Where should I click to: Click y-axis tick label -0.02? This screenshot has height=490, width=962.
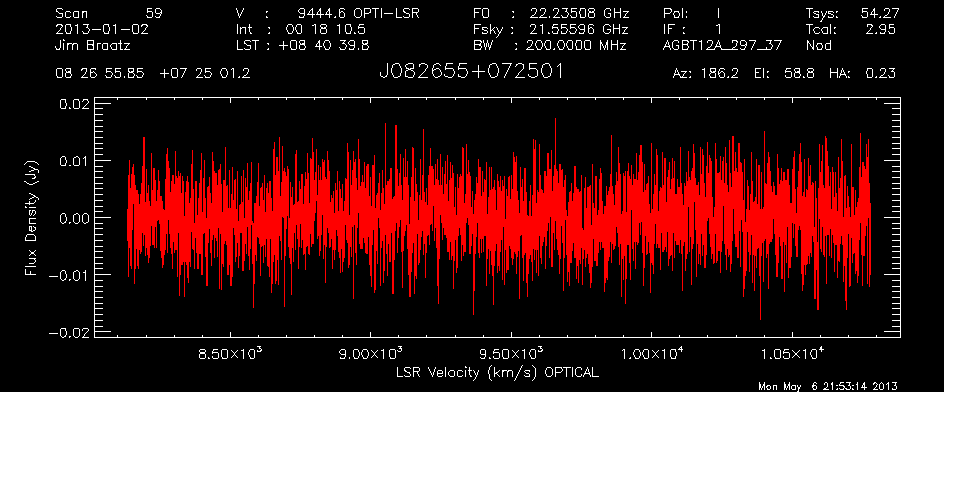point(69,332)
